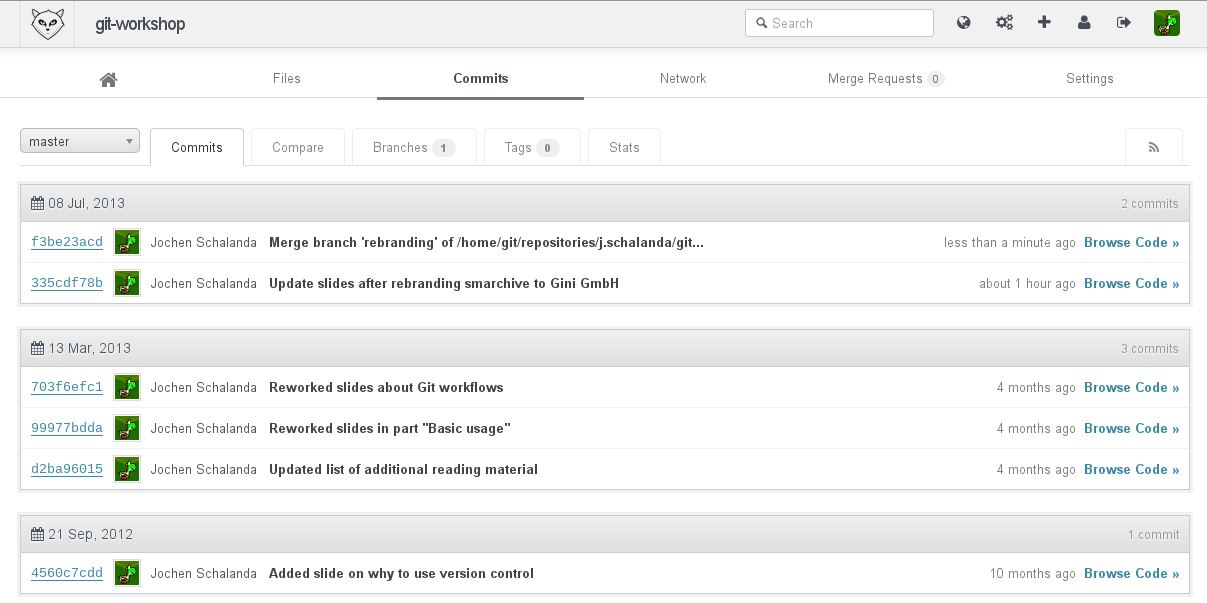This screenshot has height=603, width=1207.
Task: Browse code of commit f3be23acd
Action: pos(1131,242)
